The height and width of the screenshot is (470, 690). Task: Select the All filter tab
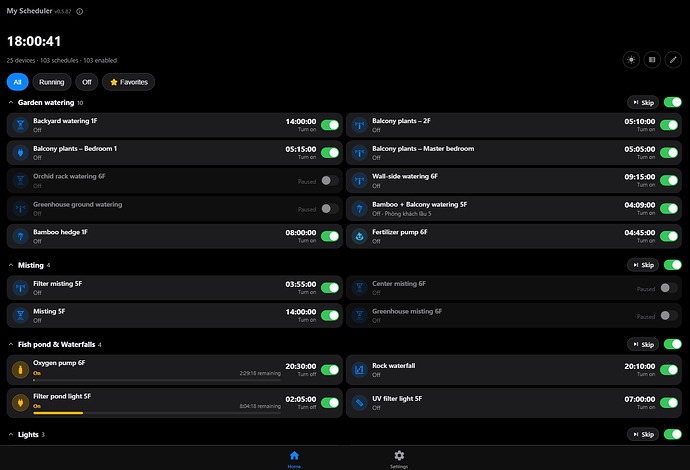click(x=18, y=82)
